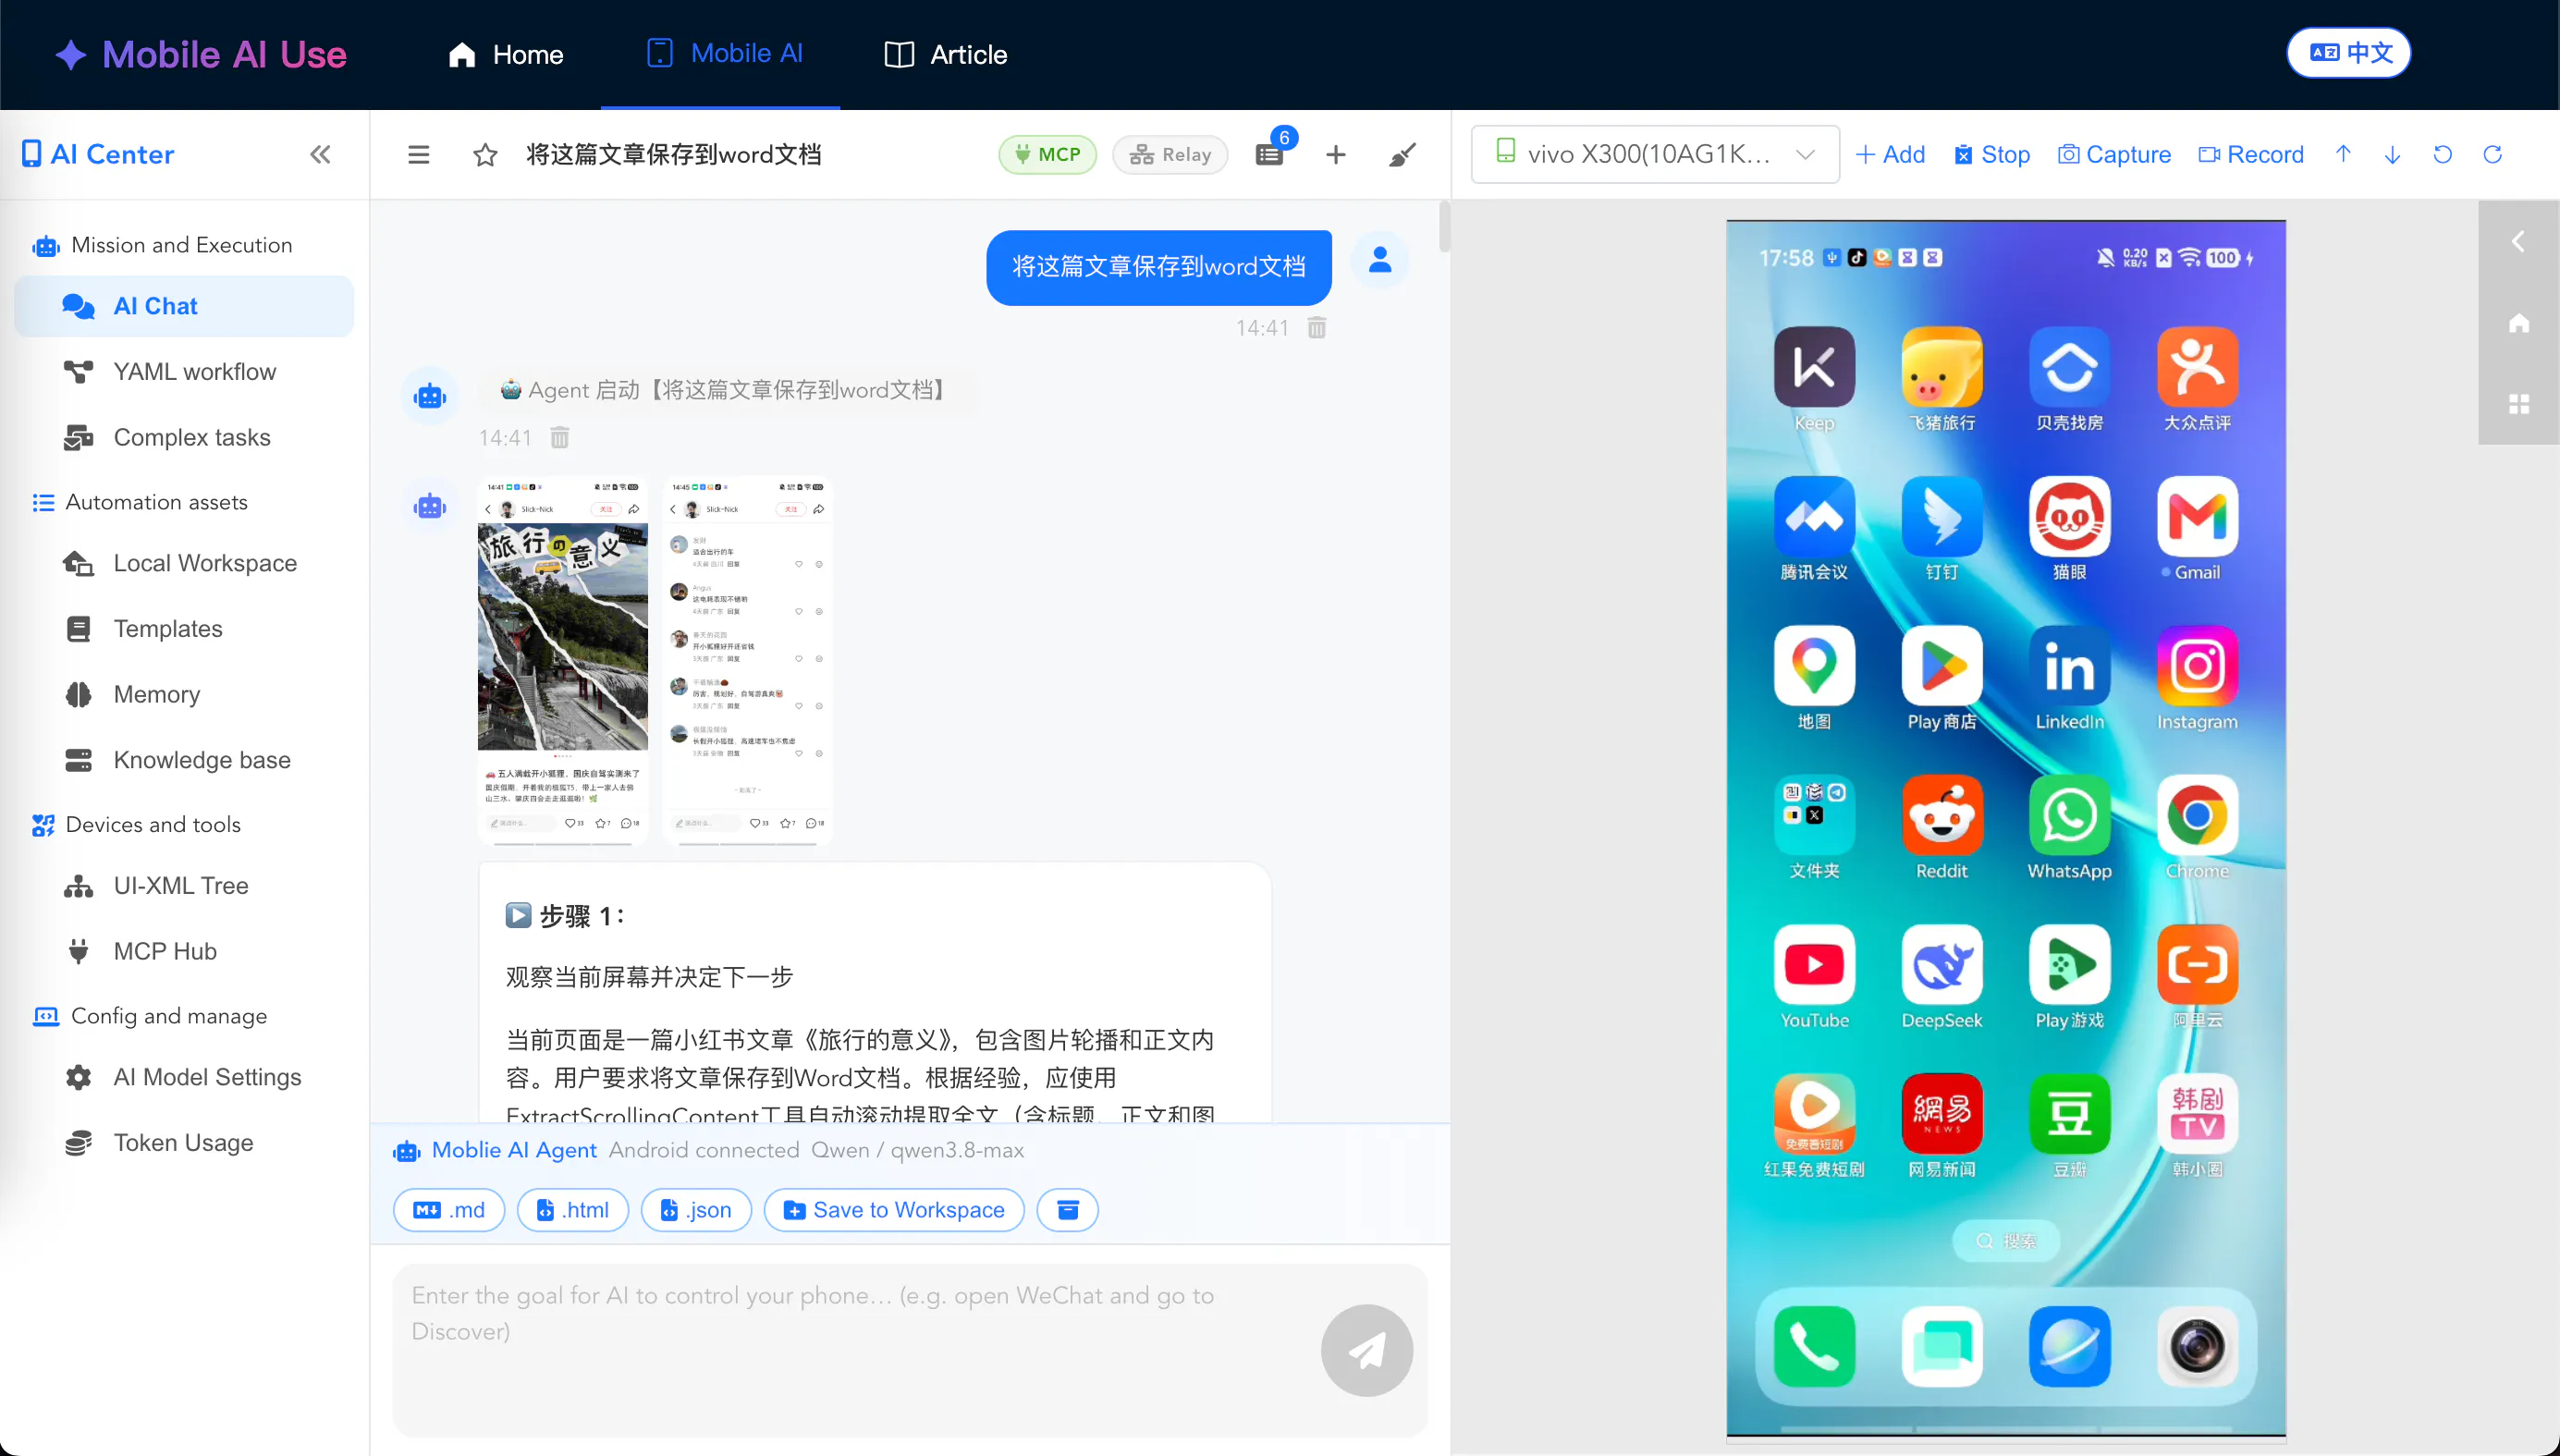This screenshot has height=1456, width=2560.
Task: Clear the chat with broom icon
Action: click(x=1402, y=154)
